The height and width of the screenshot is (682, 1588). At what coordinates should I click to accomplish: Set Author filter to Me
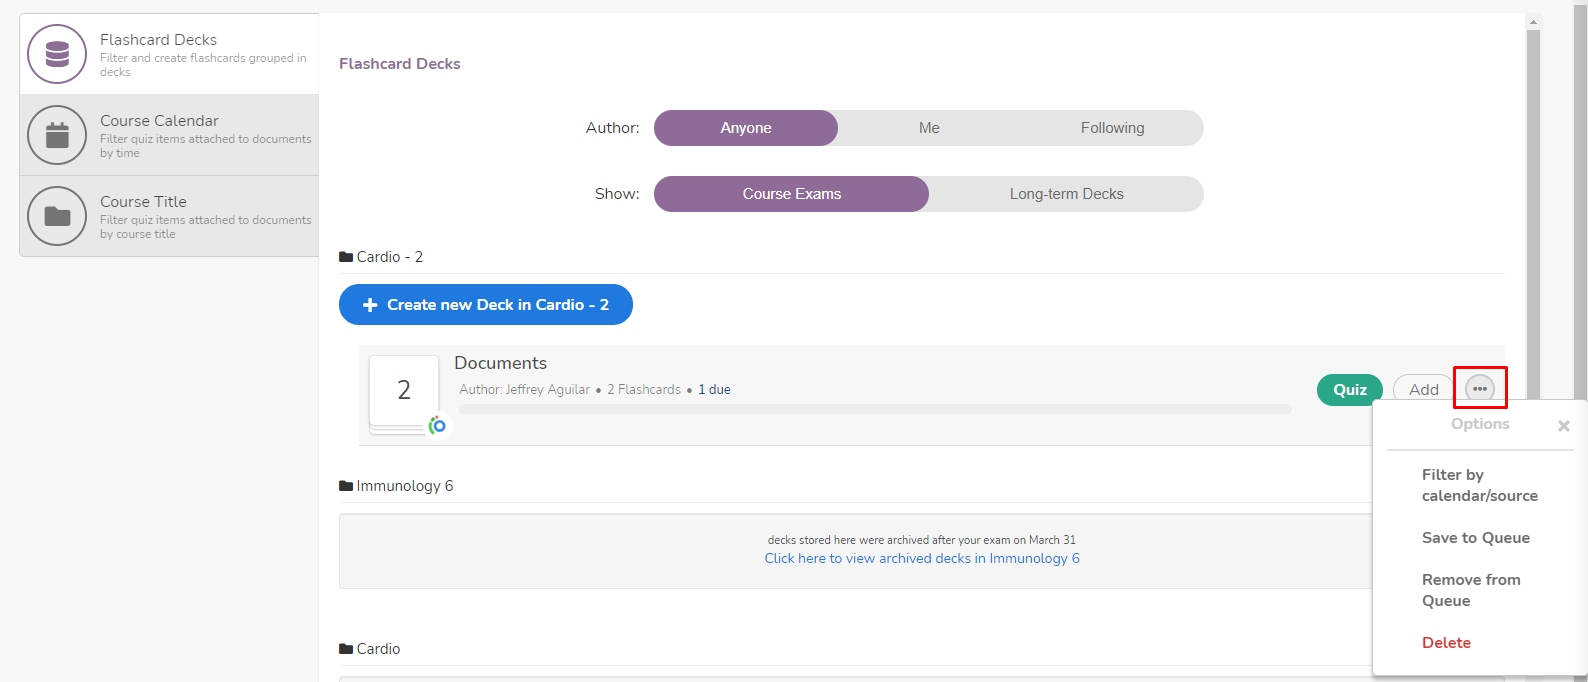pos(929,128)
